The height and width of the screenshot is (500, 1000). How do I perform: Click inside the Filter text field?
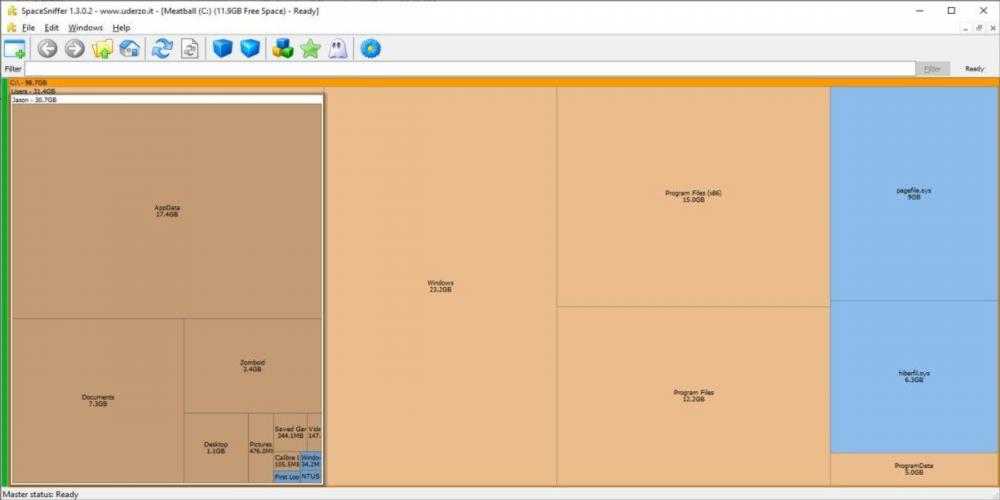[470, 69]
